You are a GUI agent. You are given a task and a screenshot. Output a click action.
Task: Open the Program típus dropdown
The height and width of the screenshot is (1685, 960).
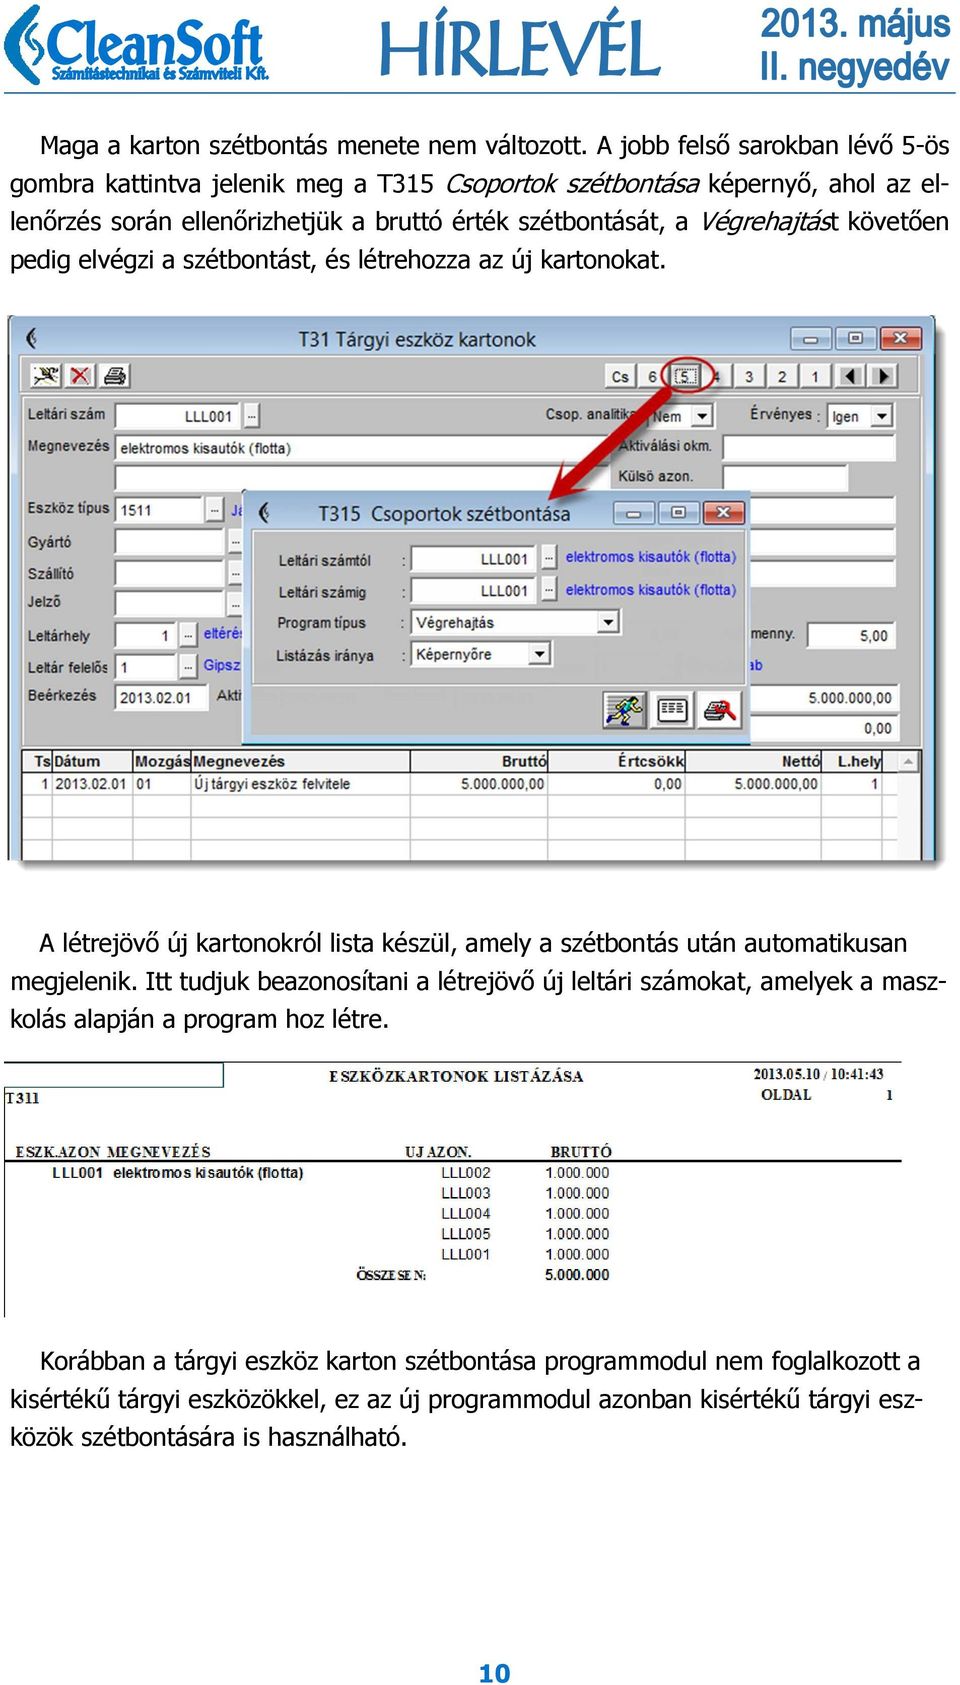point(609,622)
